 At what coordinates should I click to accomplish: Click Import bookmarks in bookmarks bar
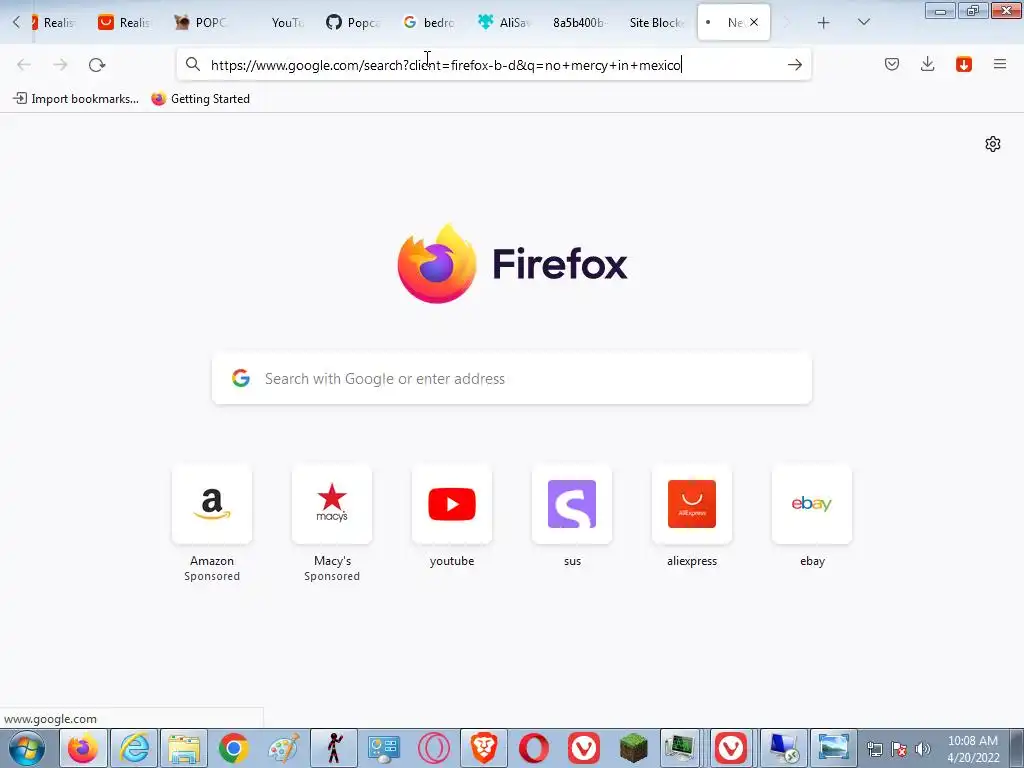76,99
